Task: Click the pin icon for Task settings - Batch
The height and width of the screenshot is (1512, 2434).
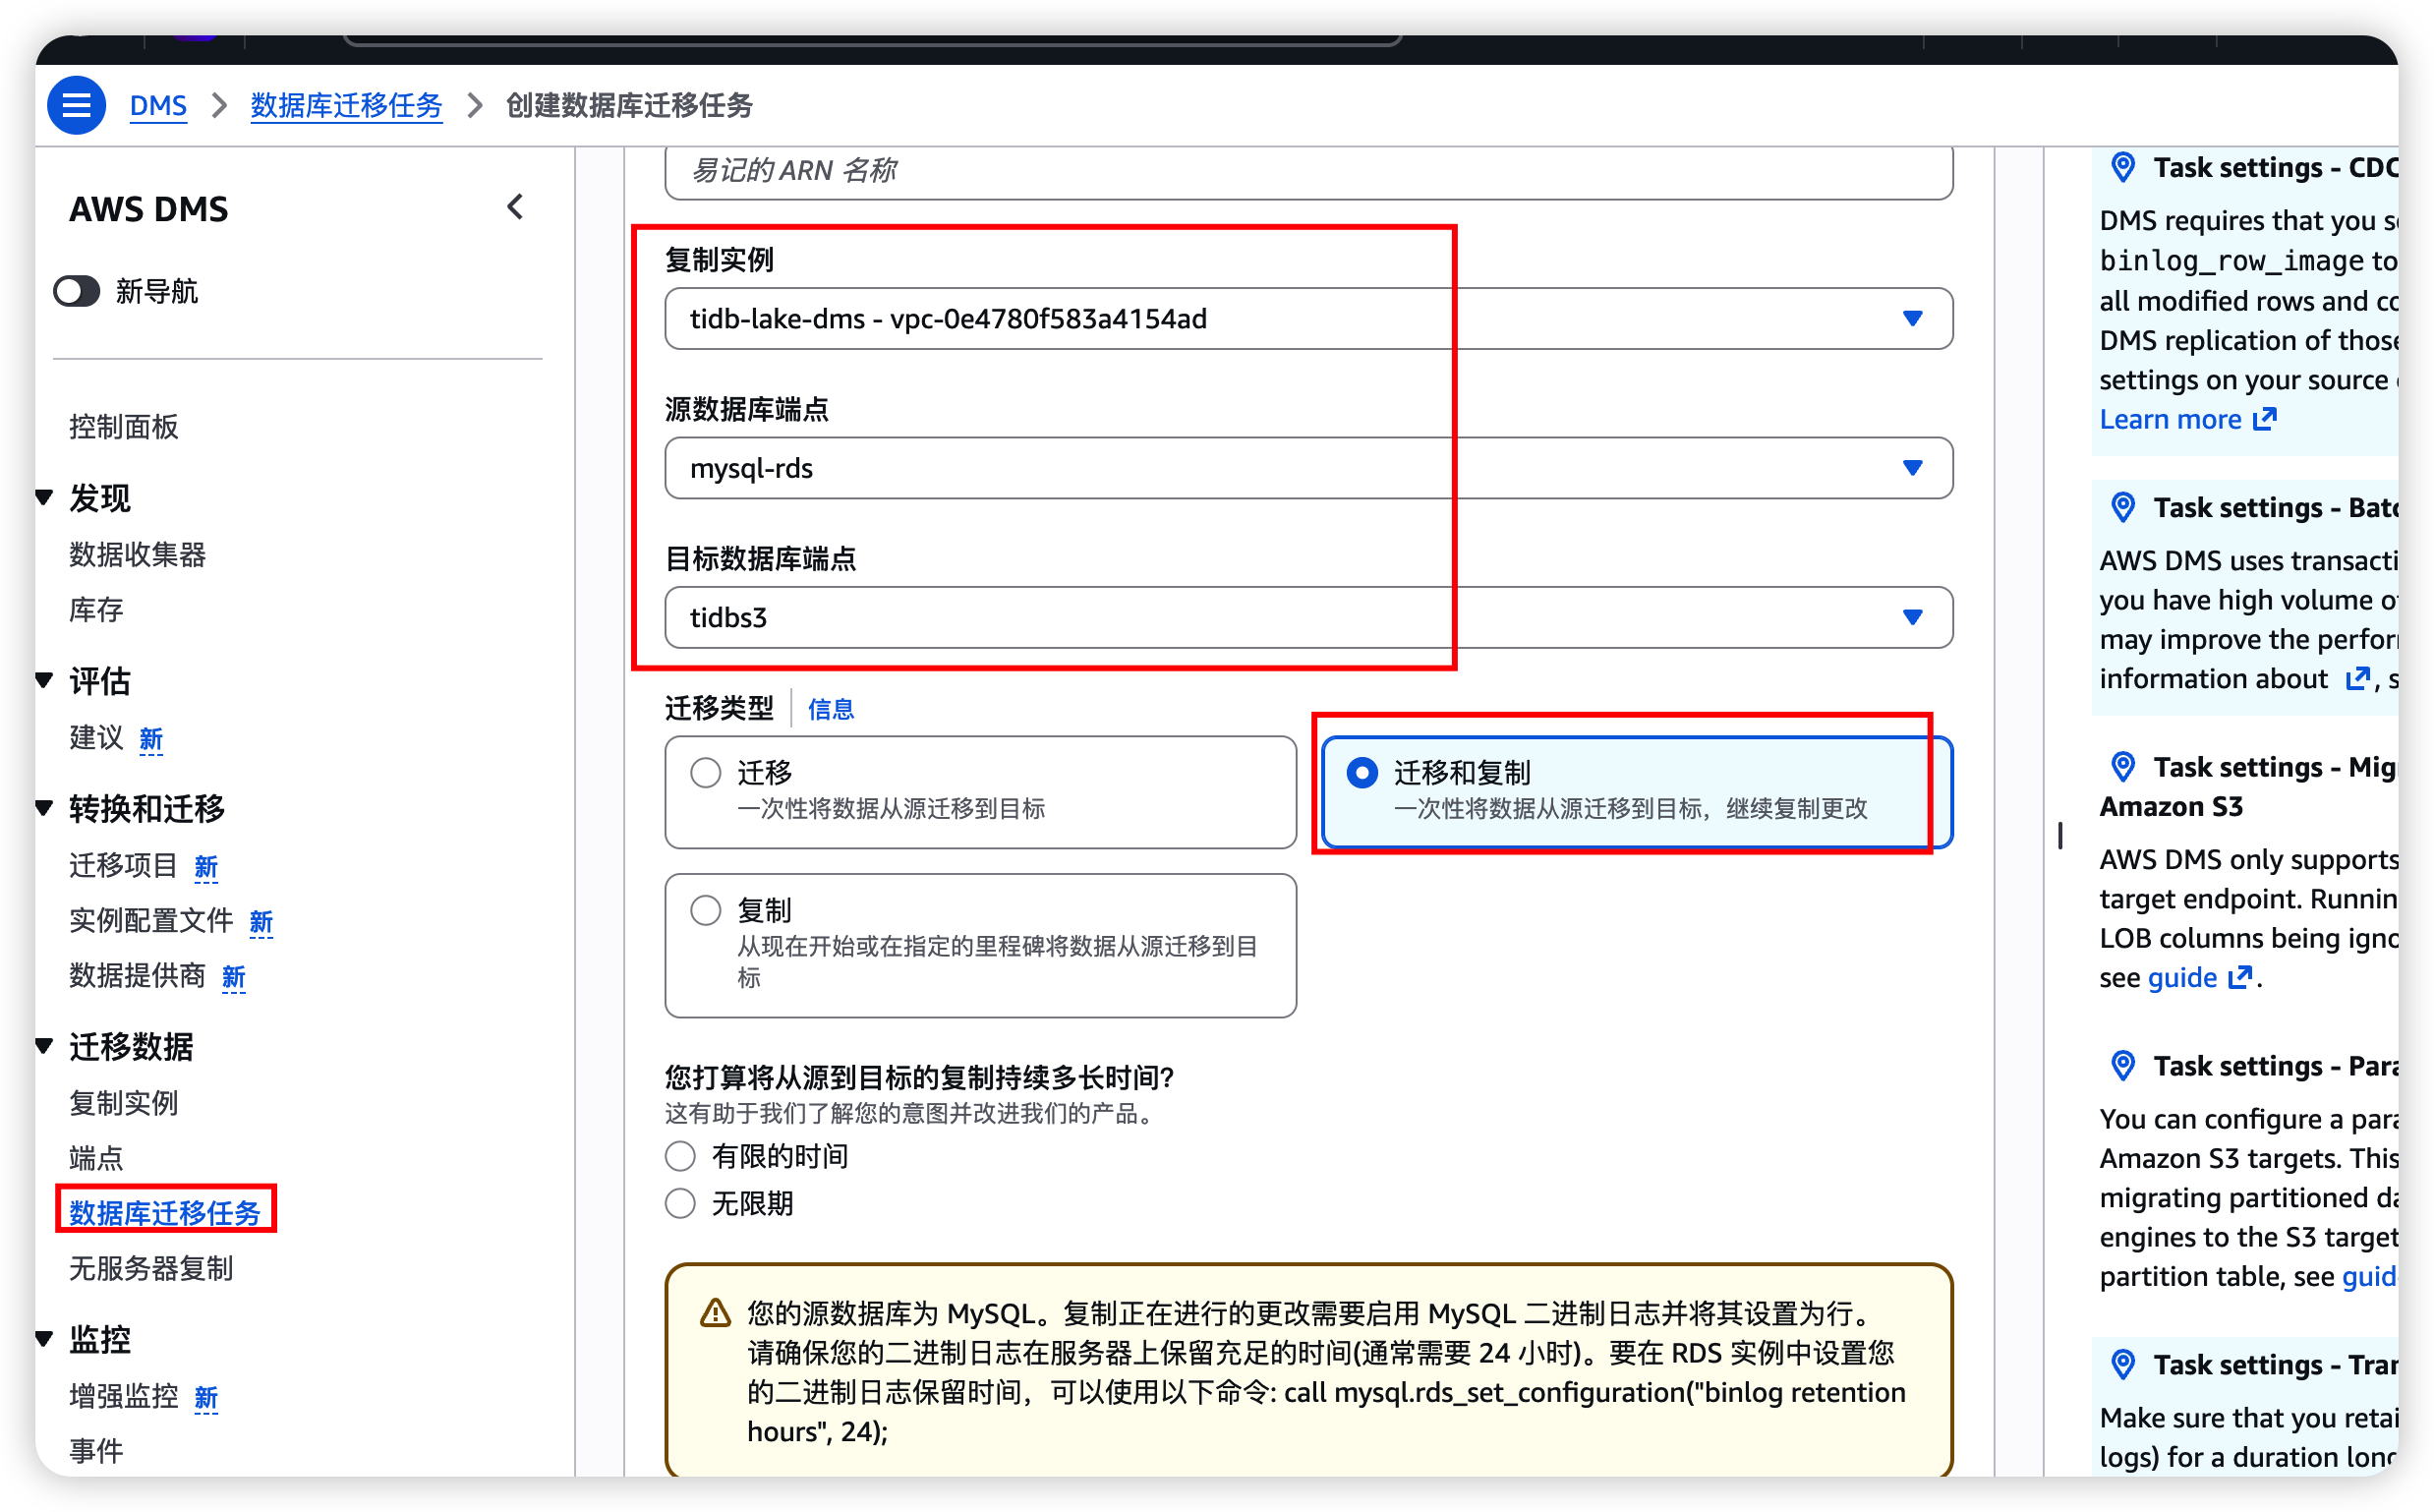Action: pos(2122,507)
